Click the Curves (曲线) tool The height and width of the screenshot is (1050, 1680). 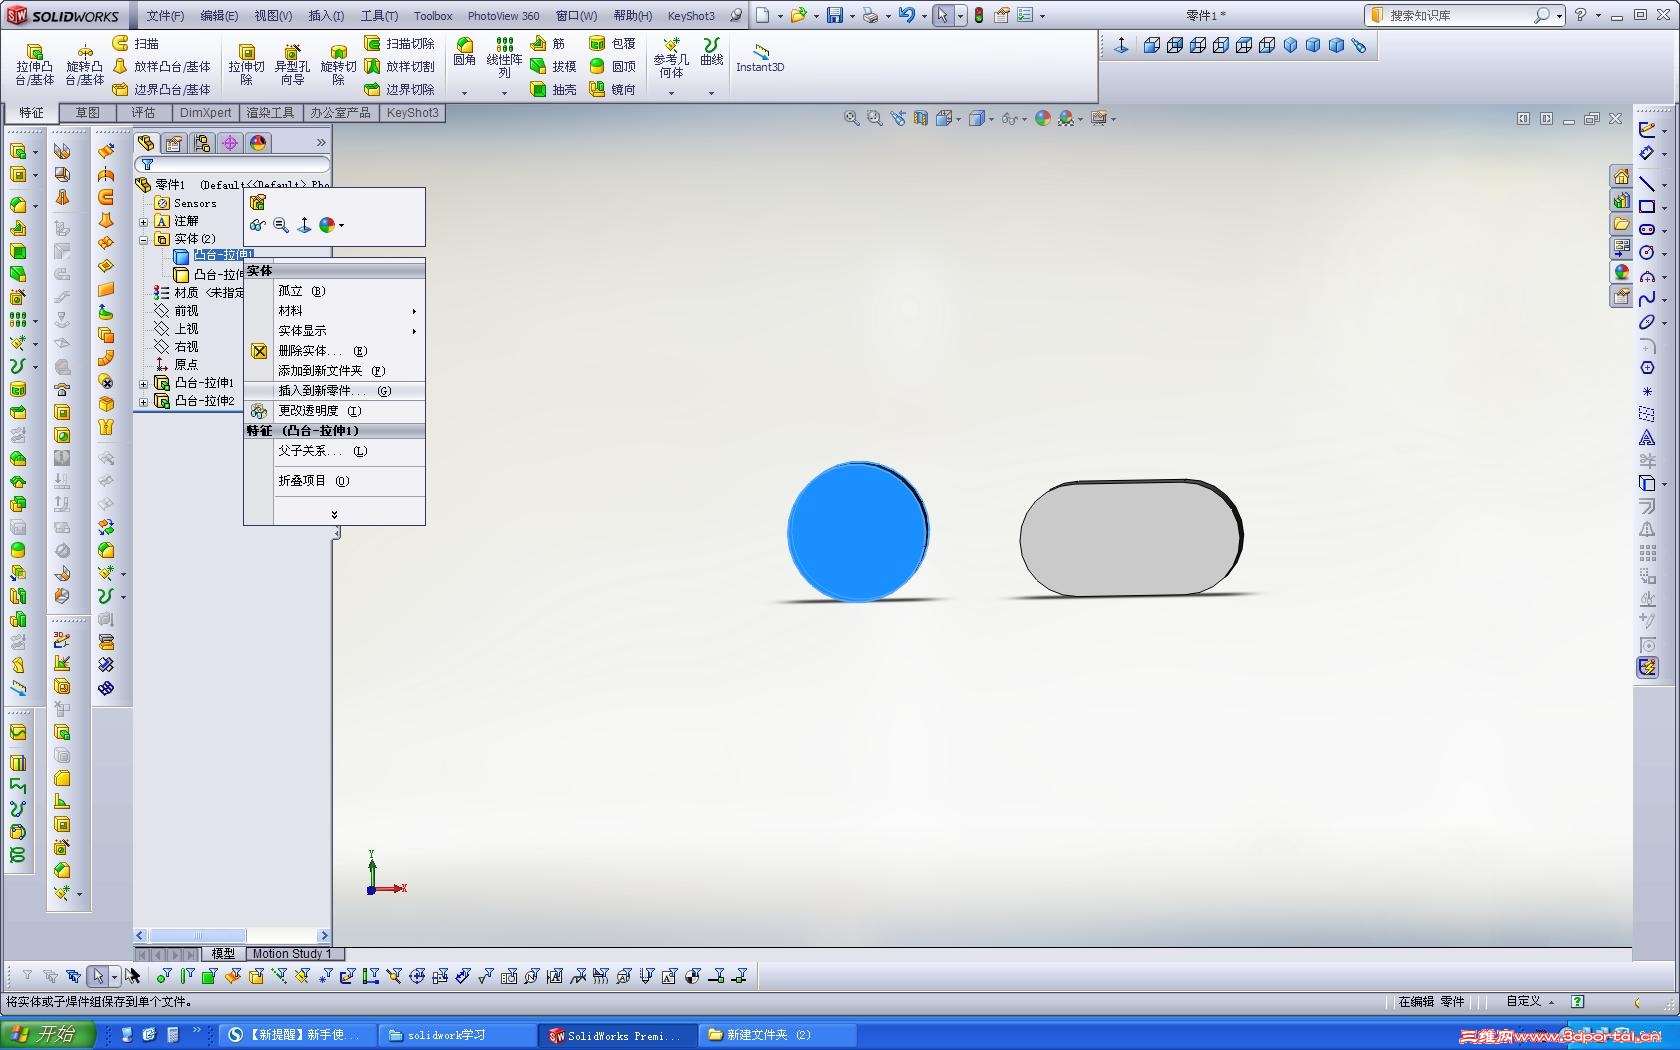[x=711, y=52]
